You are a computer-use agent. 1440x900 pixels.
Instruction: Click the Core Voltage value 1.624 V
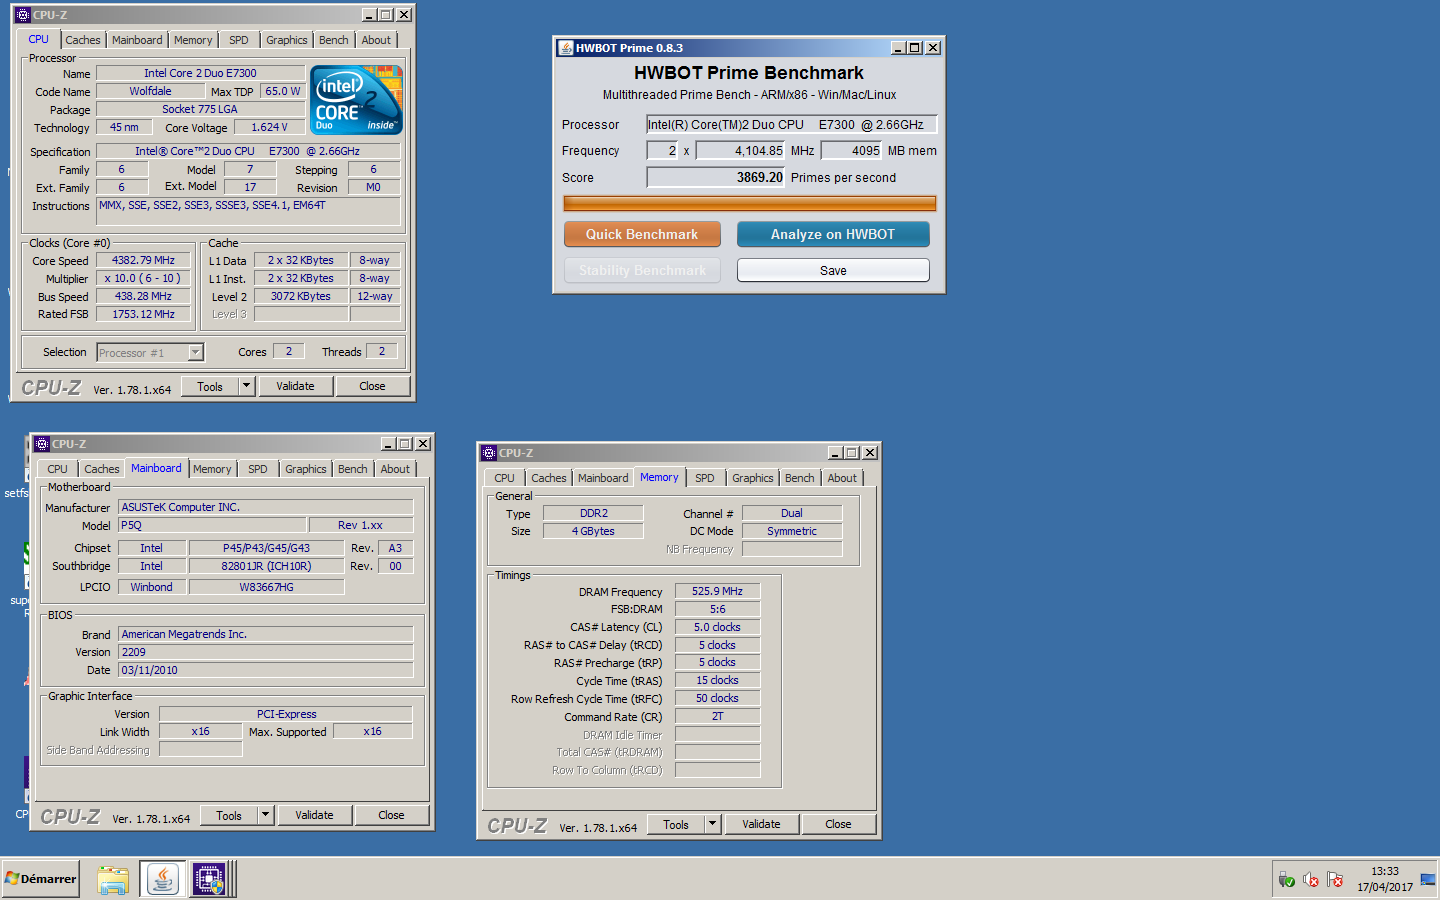(x=269, y=127)
